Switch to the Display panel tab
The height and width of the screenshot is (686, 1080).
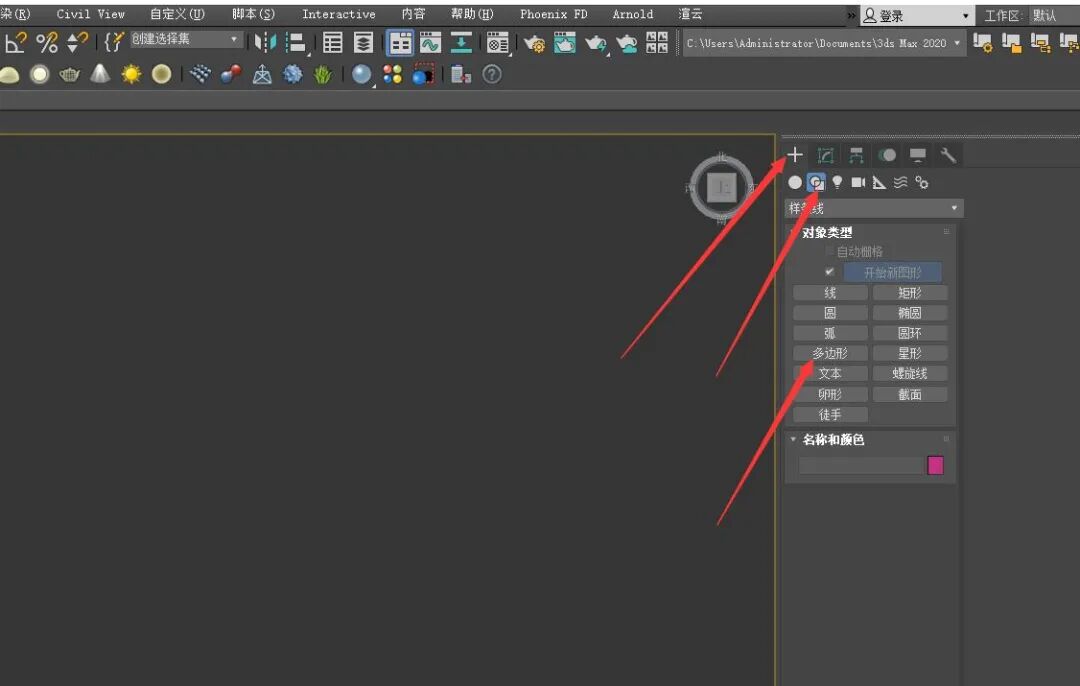tap(917, 156)
